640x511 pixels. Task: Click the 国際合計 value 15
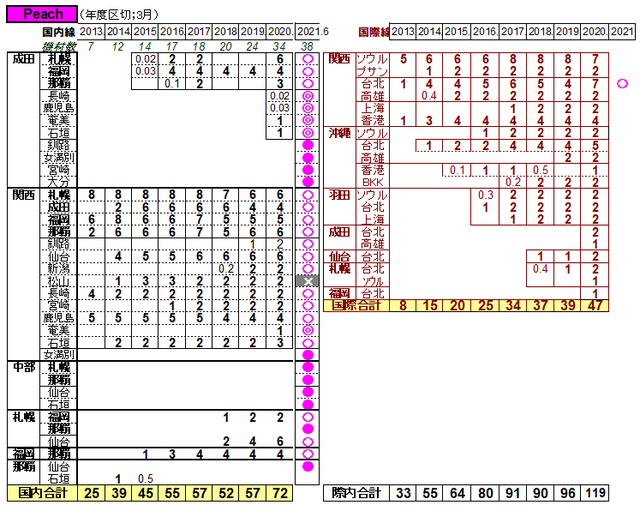[430, 305]
